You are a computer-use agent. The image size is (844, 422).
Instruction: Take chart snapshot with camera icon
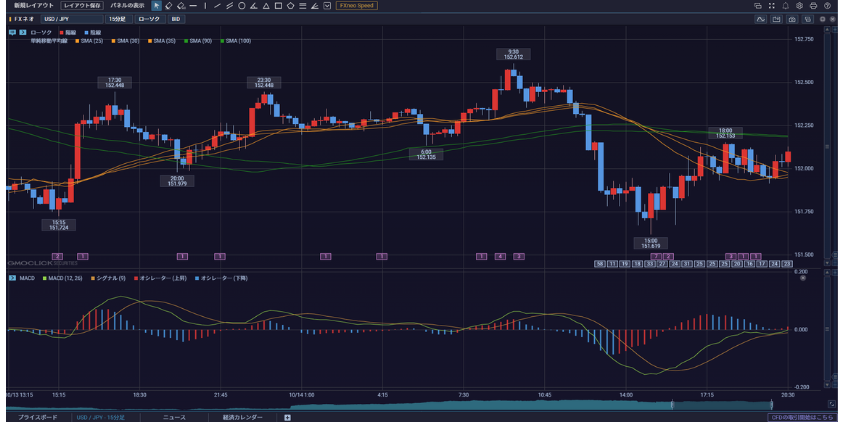coord(791,19)
